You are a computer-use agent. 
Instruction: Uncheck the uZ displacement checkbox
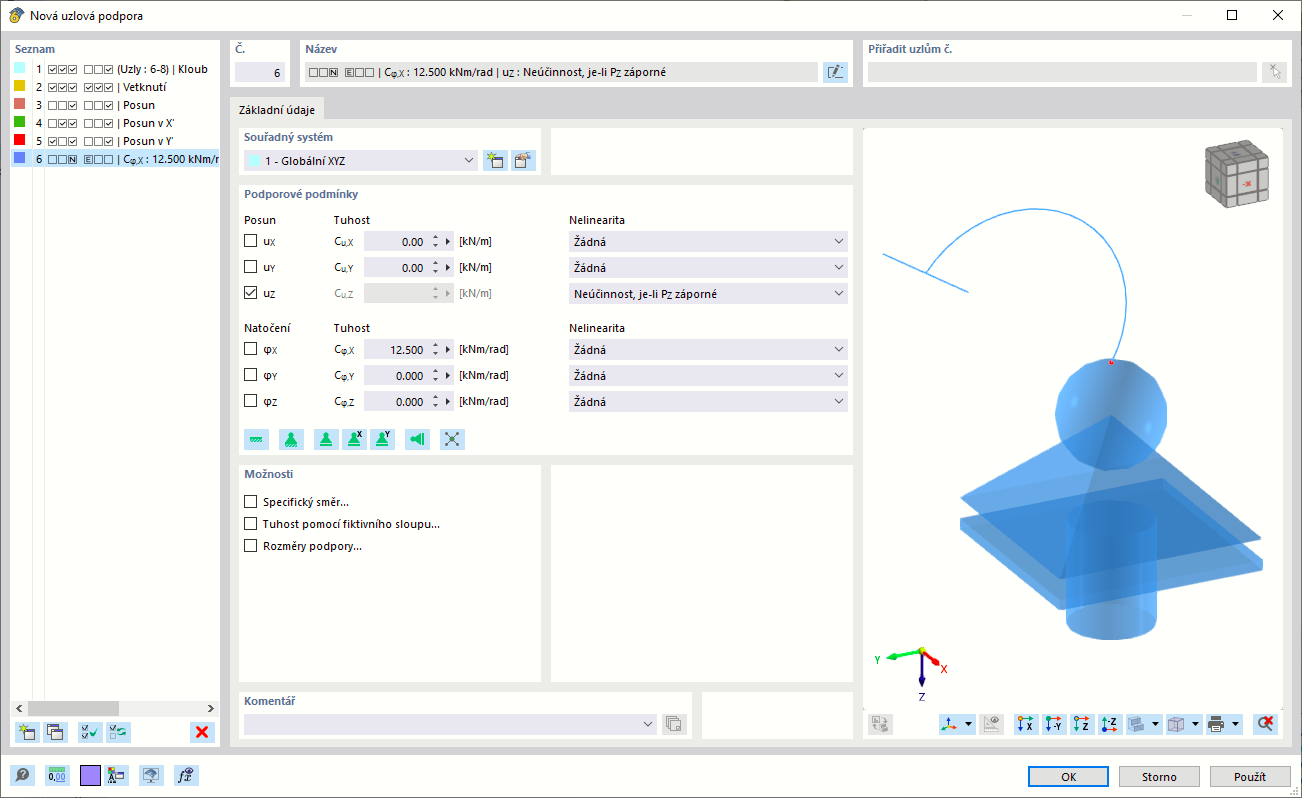click(251, 293)
